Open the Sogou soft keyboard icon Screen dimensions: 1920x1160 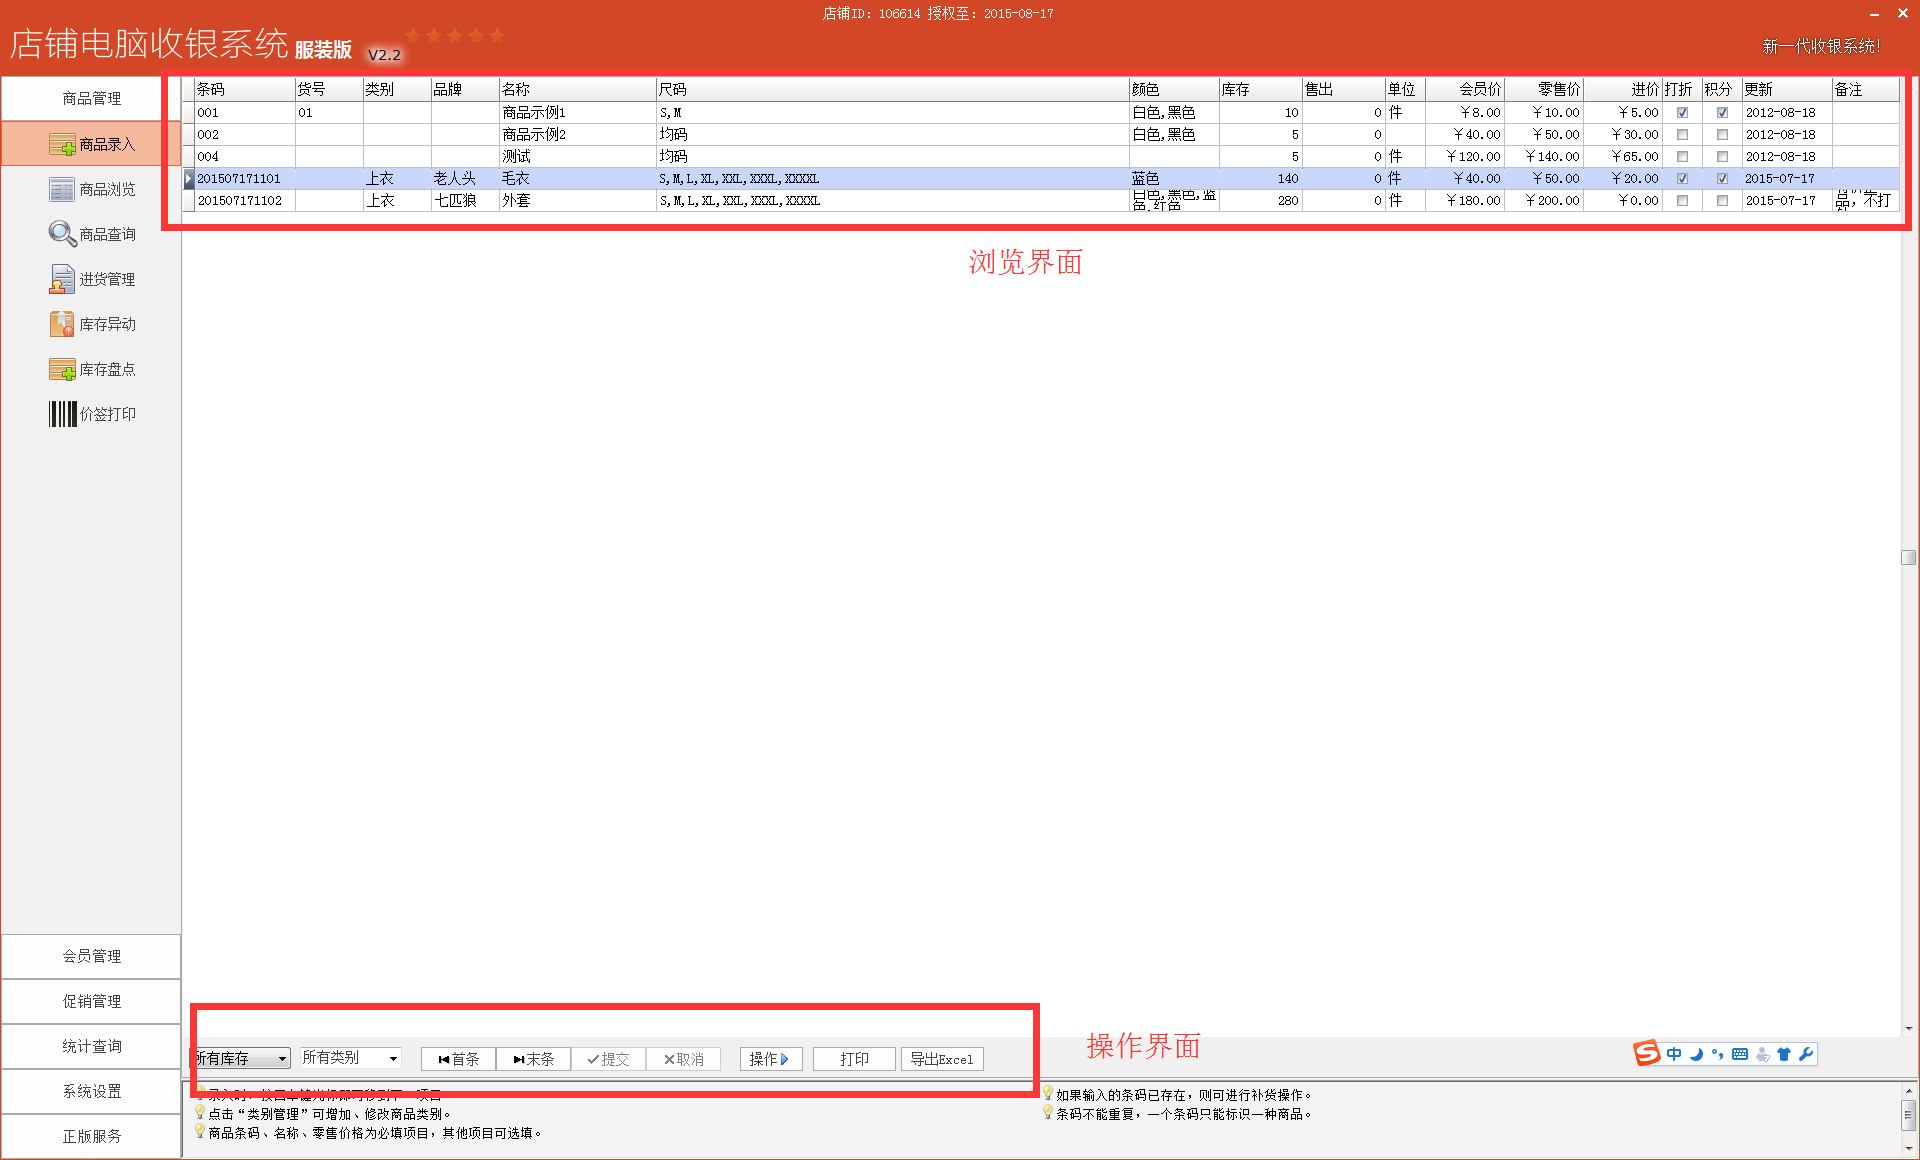pyautogui.click(x=1740, y=1054)
